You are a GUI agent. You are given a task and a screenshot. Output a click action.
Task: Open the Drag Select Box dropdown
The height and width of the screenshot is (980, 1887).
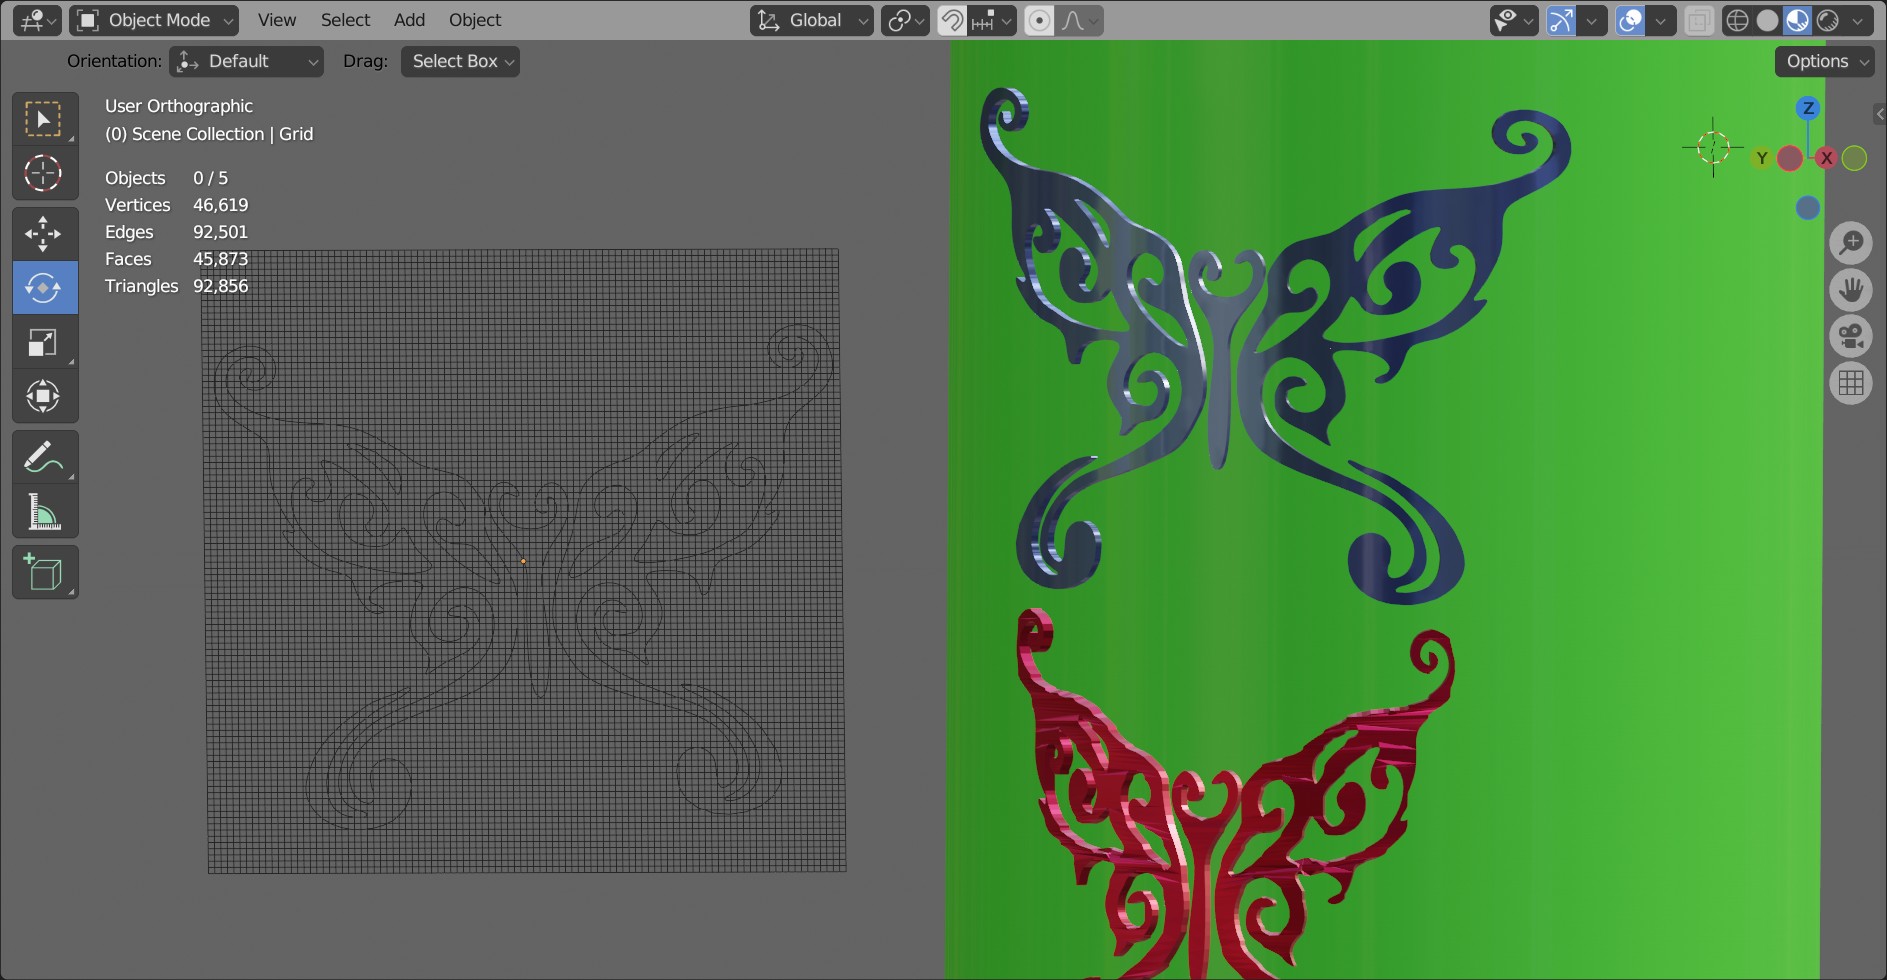[460, 61]
